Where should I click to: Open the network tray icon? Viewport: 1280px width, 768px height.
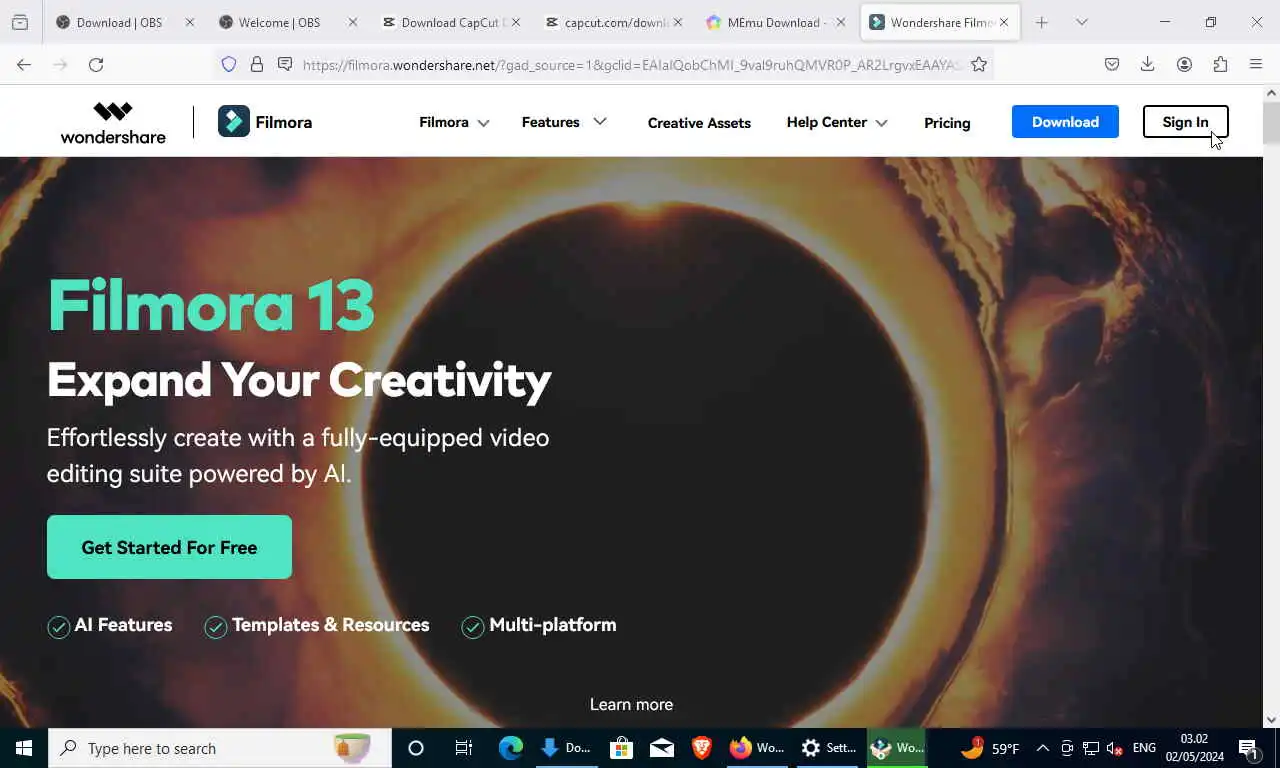pyautogui.click(x=1091, y=748)
